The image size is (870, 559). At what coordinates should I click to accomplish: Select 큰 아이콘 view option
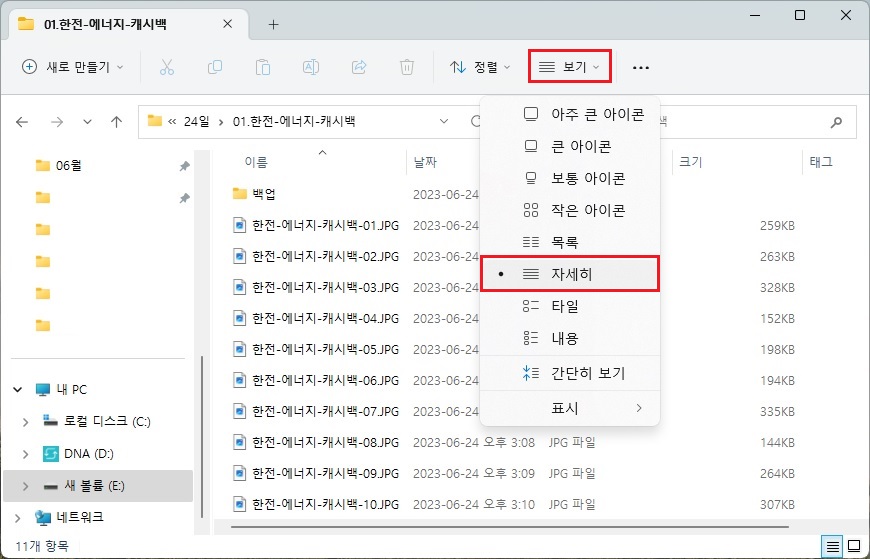(x=570, y=147)
